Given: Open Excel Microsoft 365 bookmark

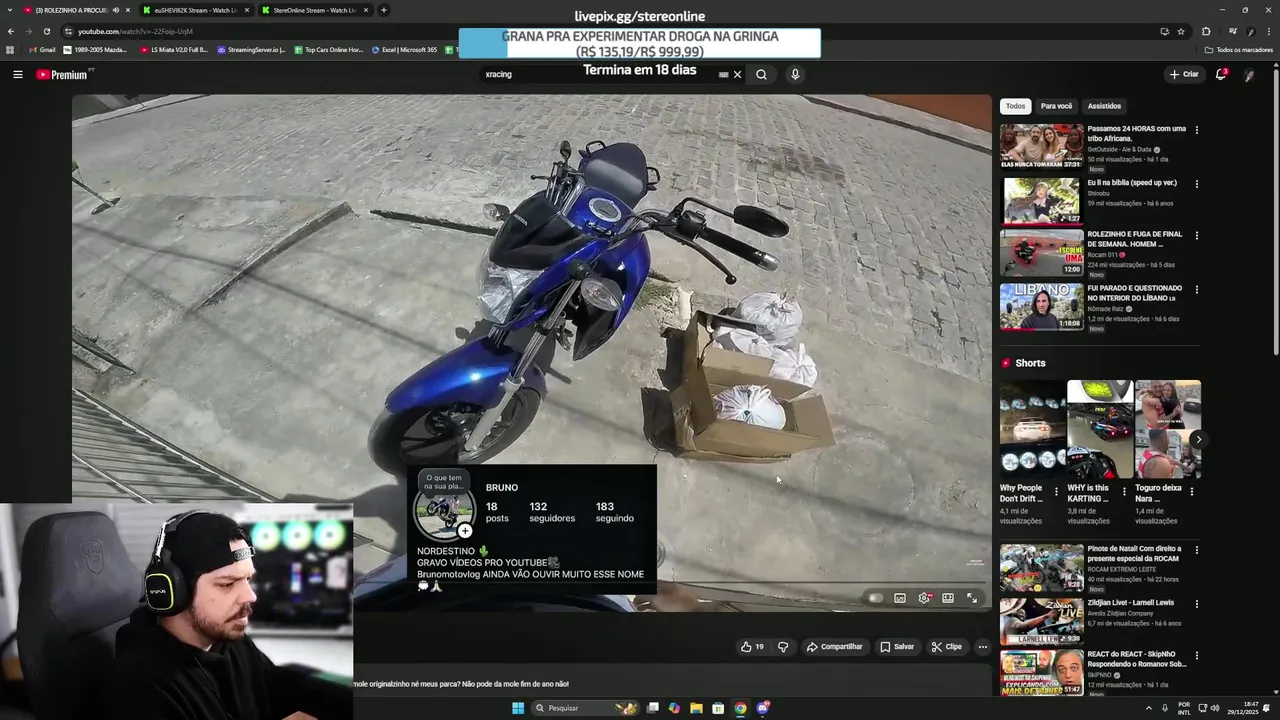Looking at the screenshot, I should click(x=404, y=50).
